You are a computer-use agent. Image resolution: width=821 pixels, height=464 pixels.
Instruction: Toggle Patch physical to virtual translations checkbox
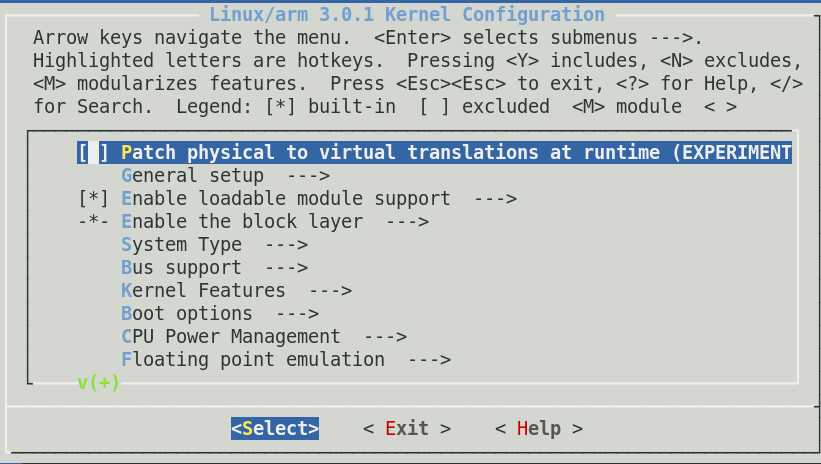(93, 152)
